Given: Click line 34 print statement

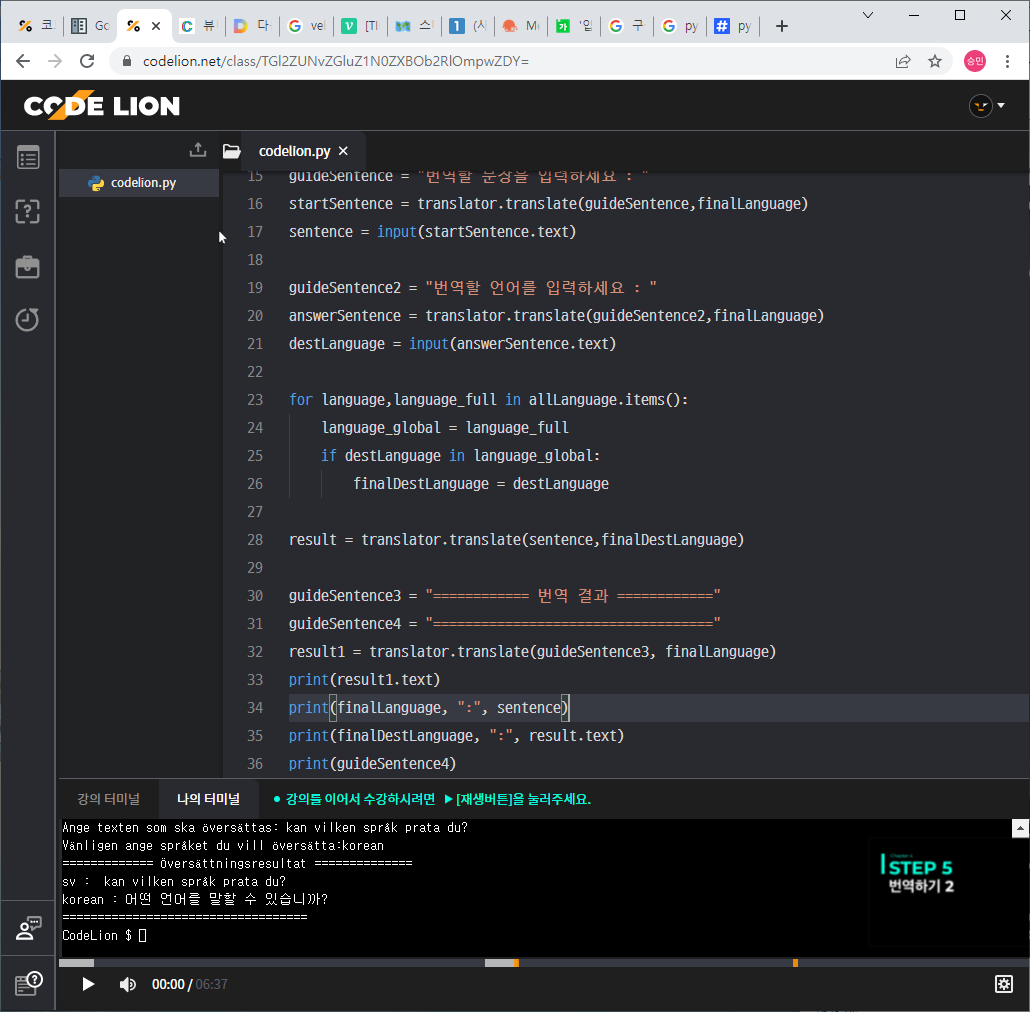Looking at the screenshot, I should [429, 708].
